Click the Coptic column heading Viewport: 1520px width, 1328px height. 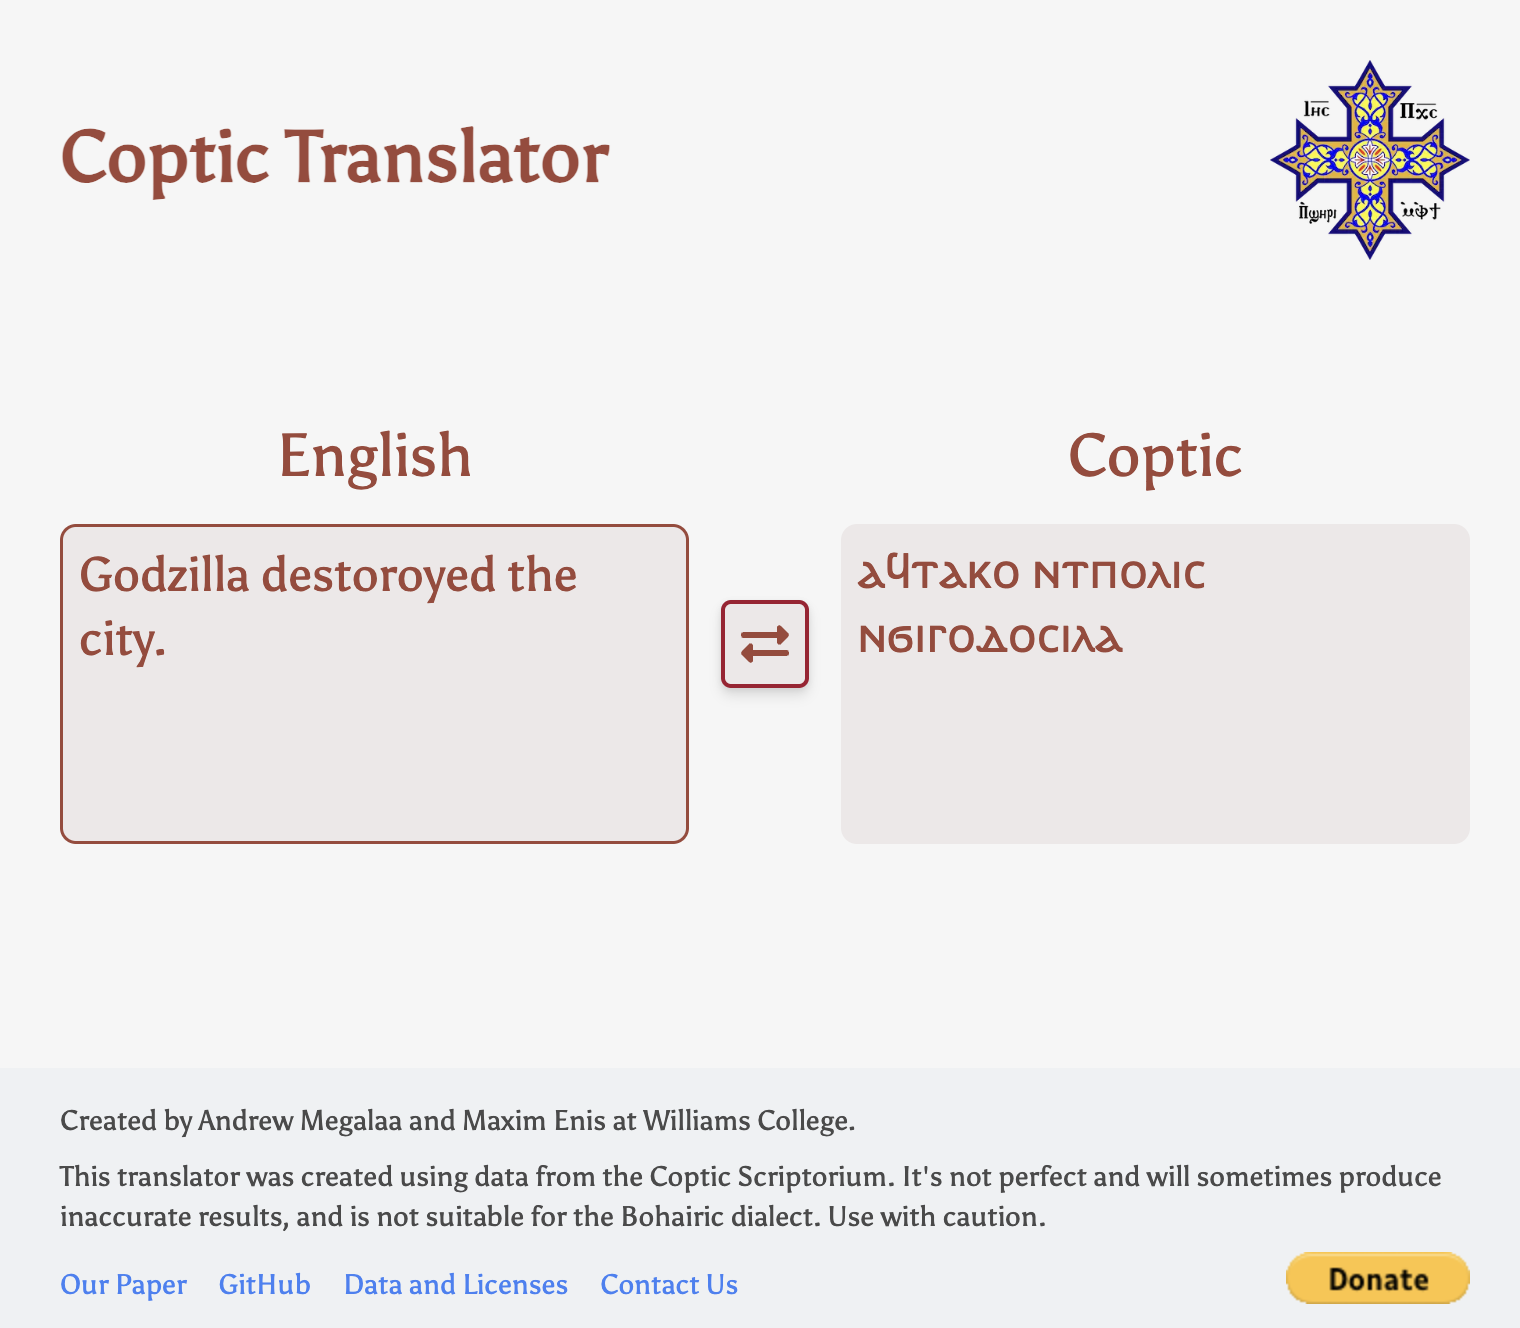[1155, 456]
